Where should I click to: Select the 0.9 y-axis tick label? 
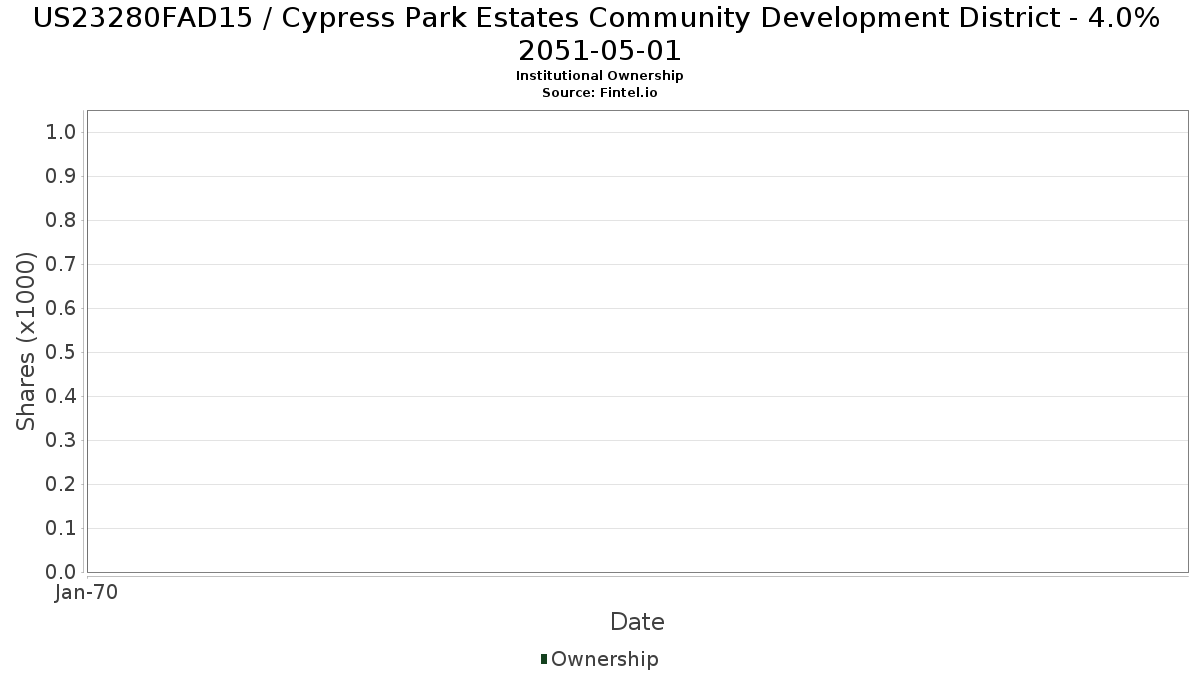(x=61, y=177)
